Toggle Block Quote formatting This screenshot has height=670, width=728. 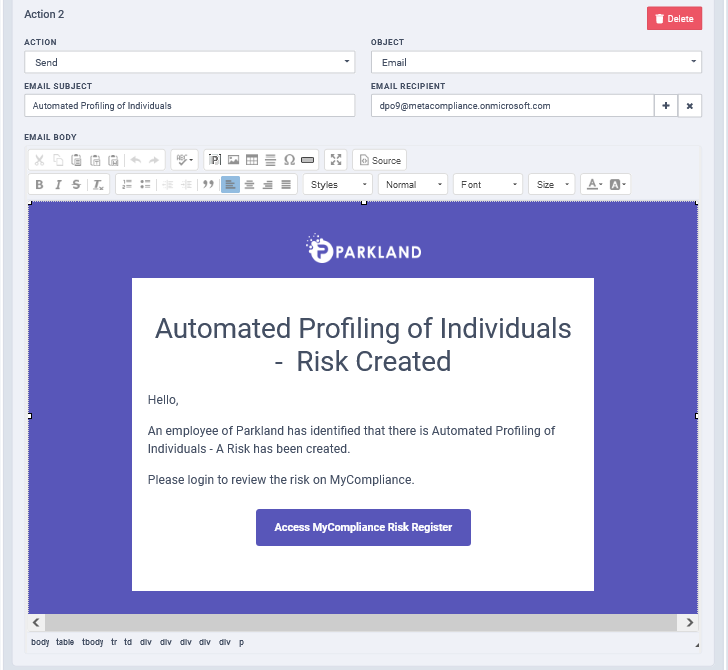click(208, 185)
